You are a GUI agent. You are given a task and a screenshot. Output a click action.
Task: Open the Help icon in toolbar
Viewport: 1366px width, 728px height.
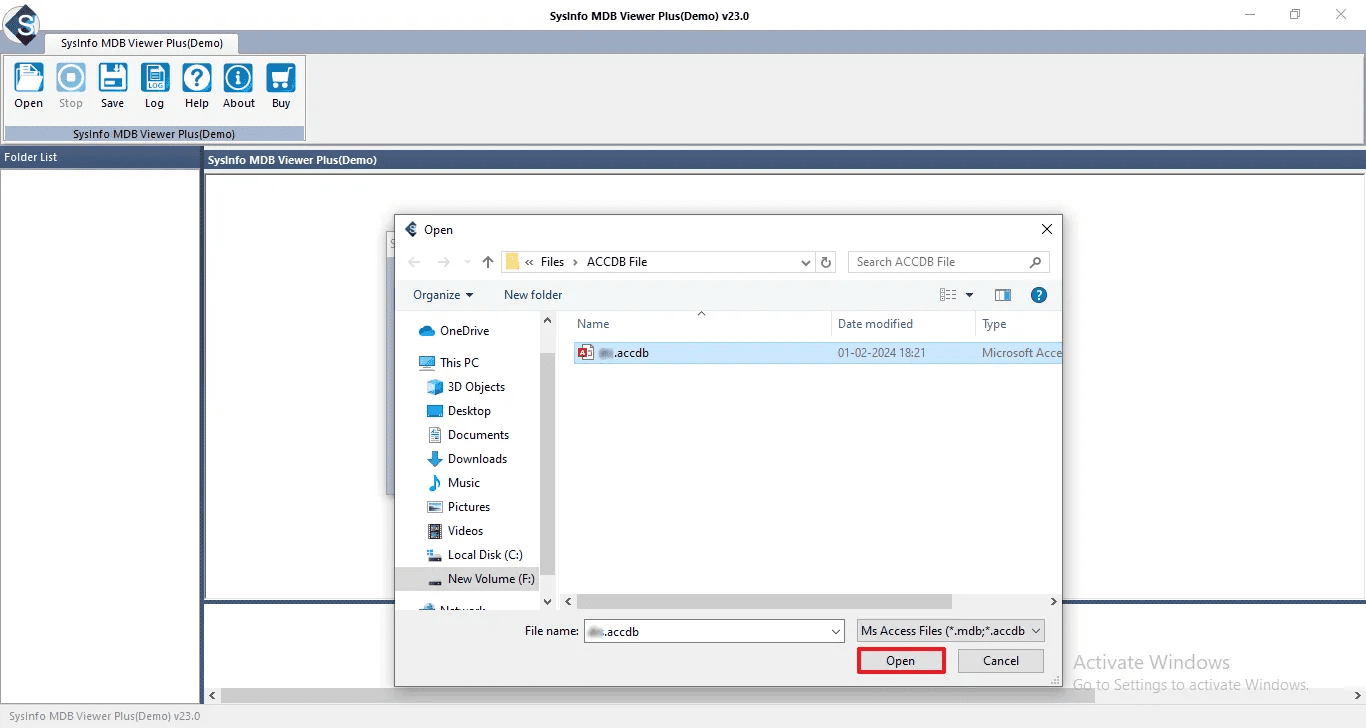pyautogui.click(x=197, y=86)
